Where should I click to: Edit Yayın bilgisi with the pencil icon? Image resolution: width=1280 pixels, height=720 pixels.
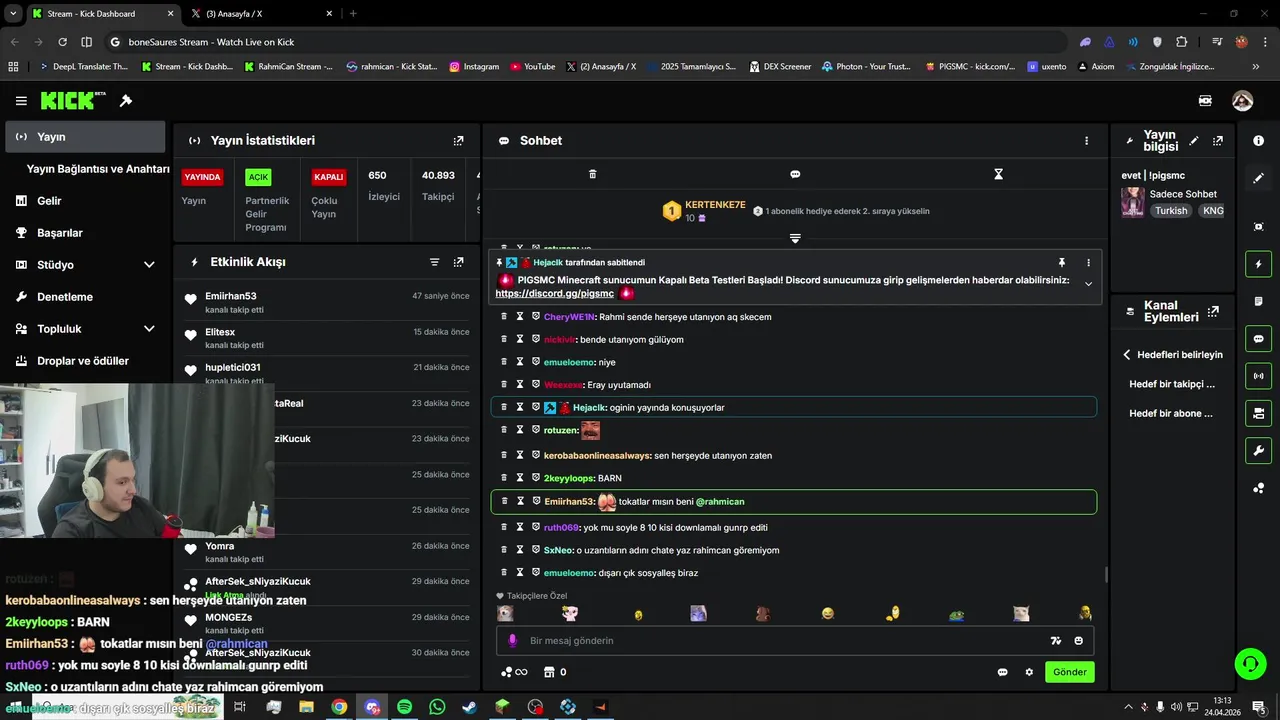[1193, 141]
